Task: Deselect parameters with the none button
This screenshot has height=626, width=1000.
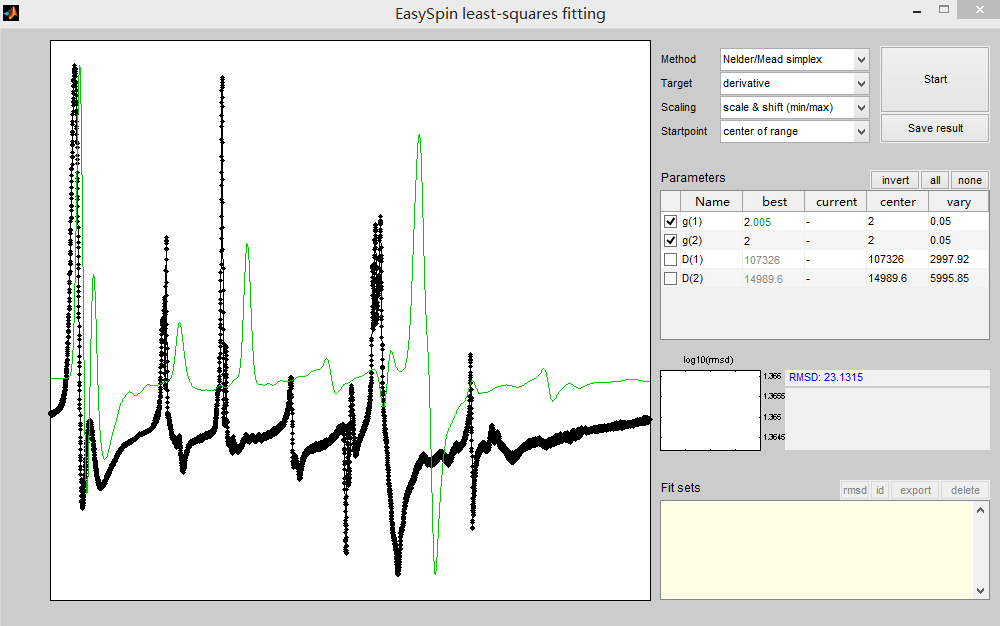Action: tap(970, 180)
